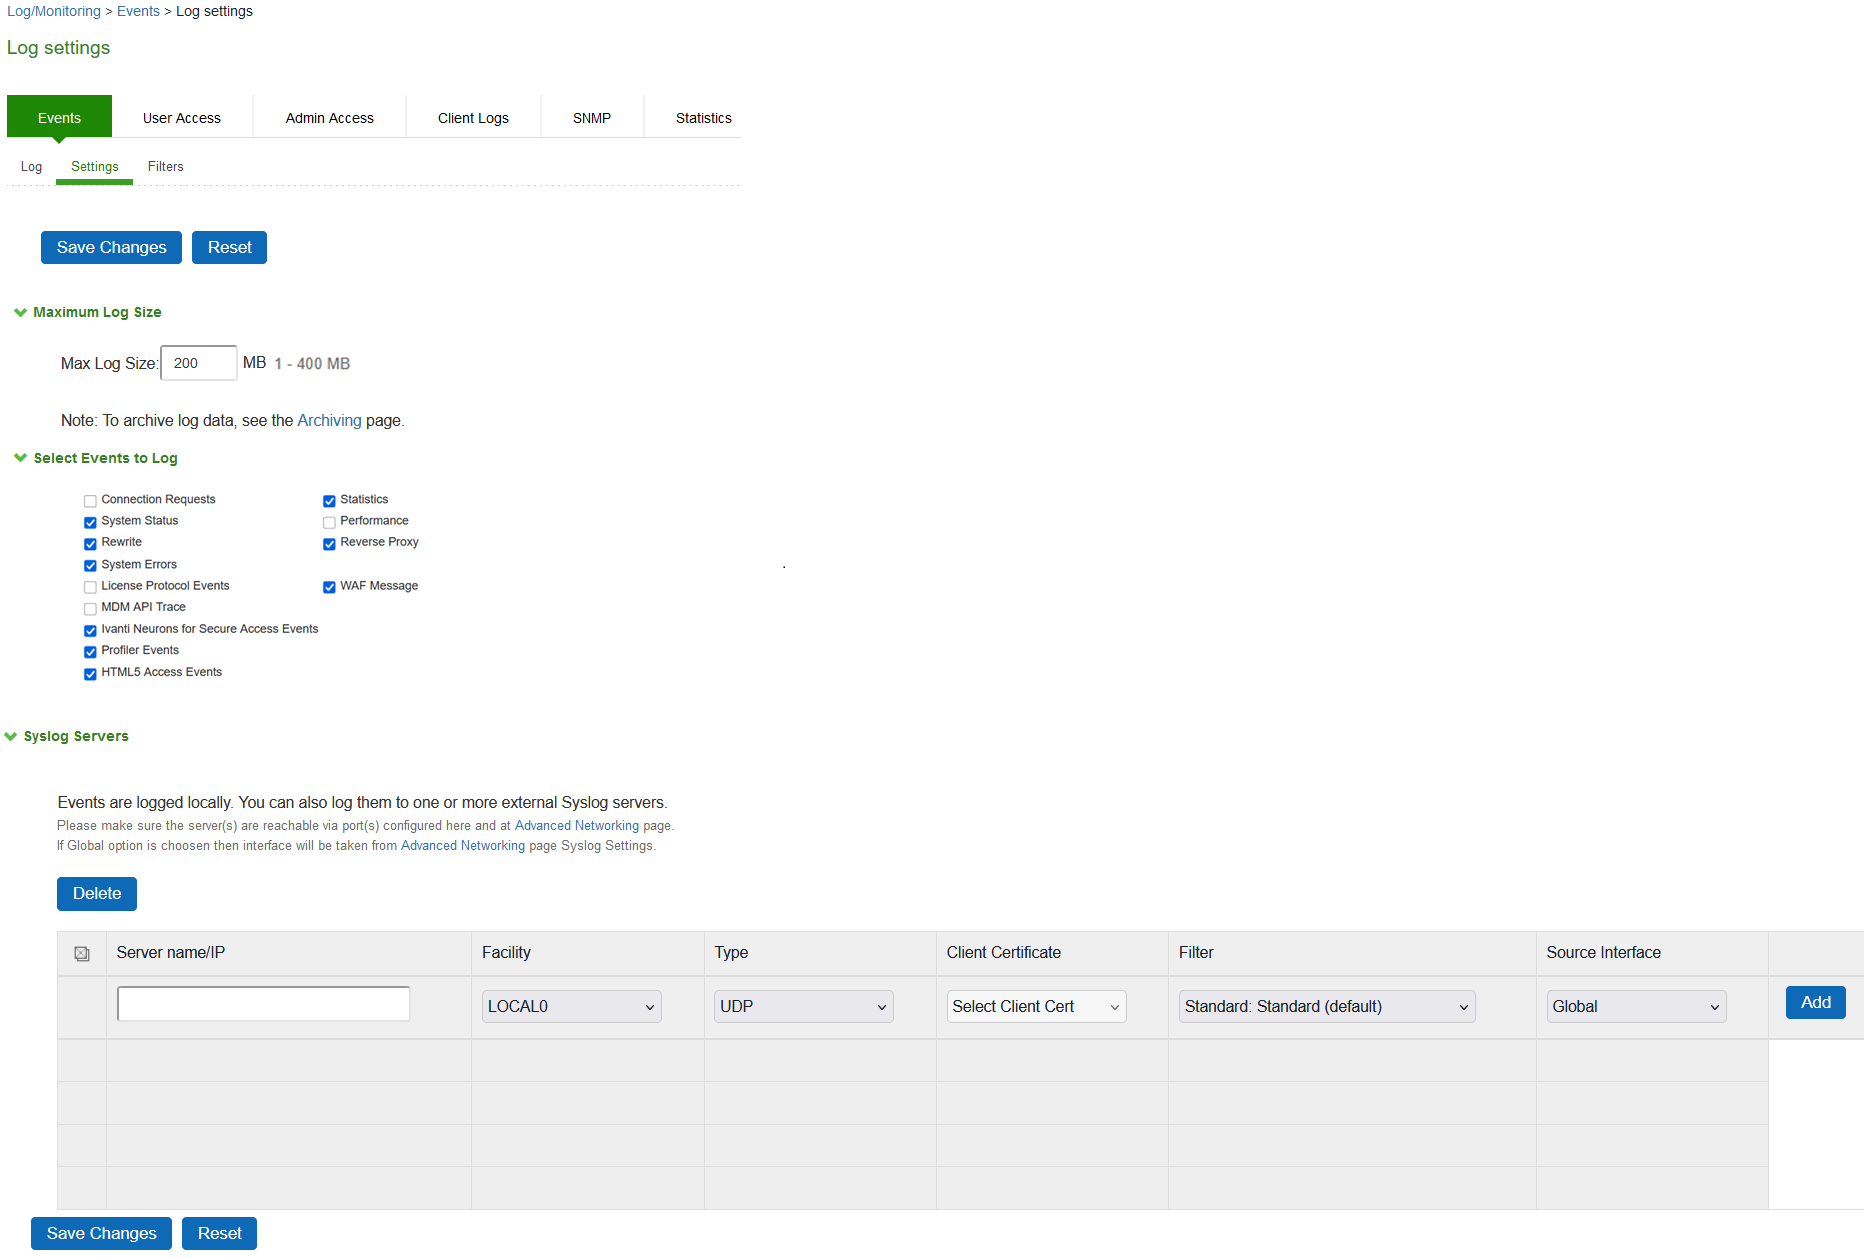Click the top Reset button
This screenshot has height=1259, width=1870.
click(229, 248)
